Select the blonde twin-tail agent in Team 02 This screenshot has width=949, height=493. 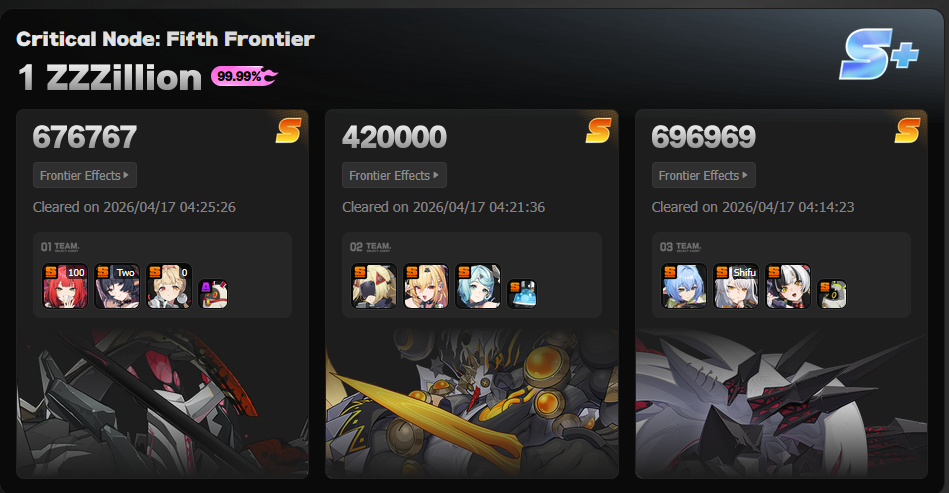[426, 286]
